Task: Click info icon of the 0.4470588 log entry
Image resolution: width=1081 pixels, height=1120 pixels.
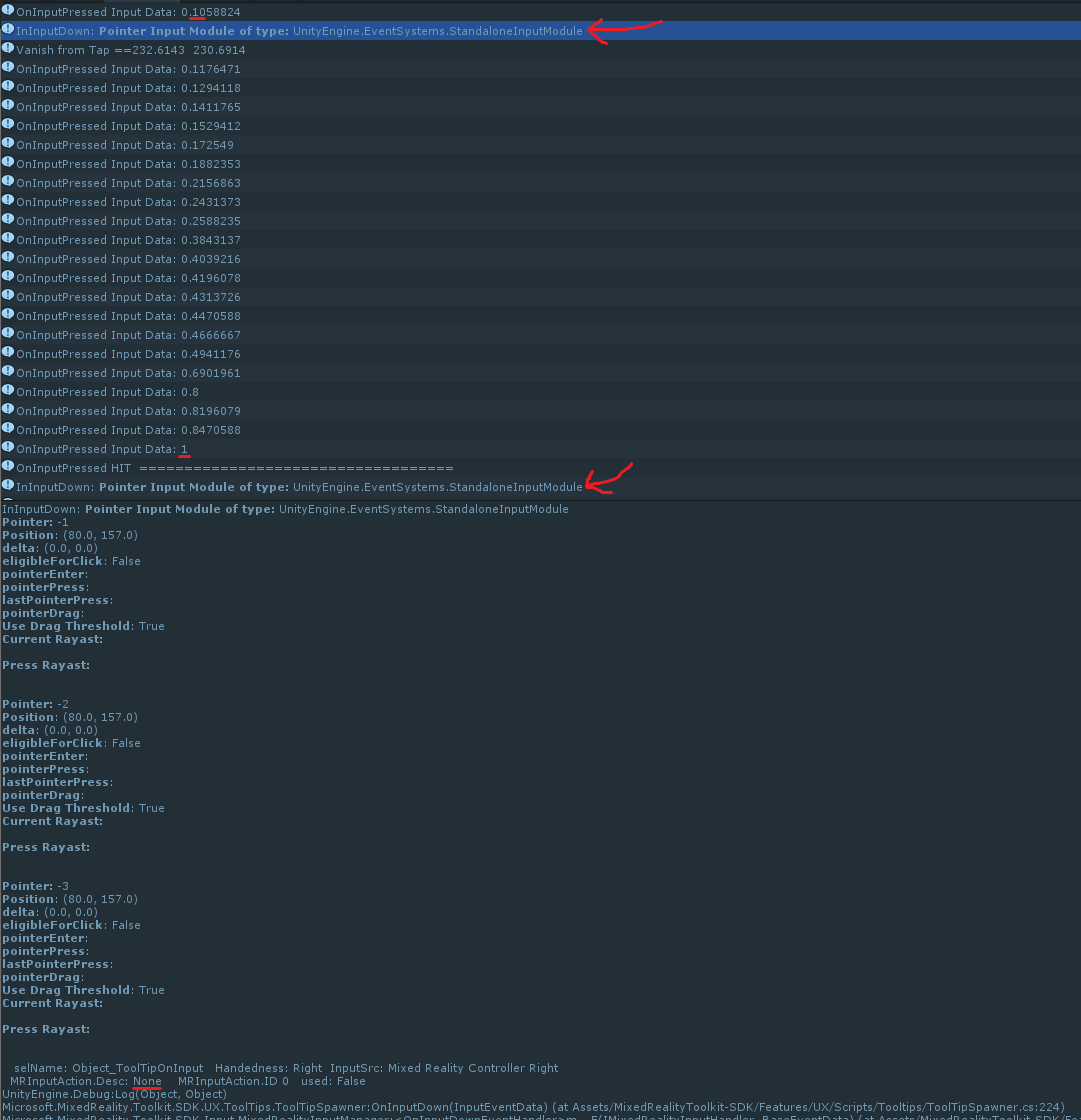Action: pos(8,314)
